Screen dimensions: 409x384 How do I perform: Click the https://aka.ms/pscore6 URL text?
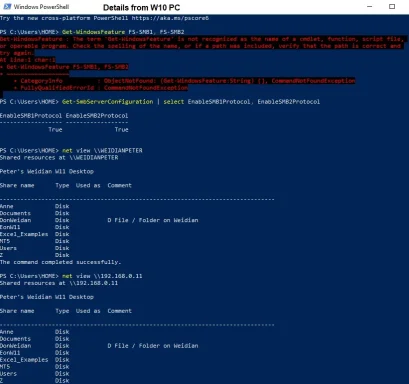[x=170, y=18]
